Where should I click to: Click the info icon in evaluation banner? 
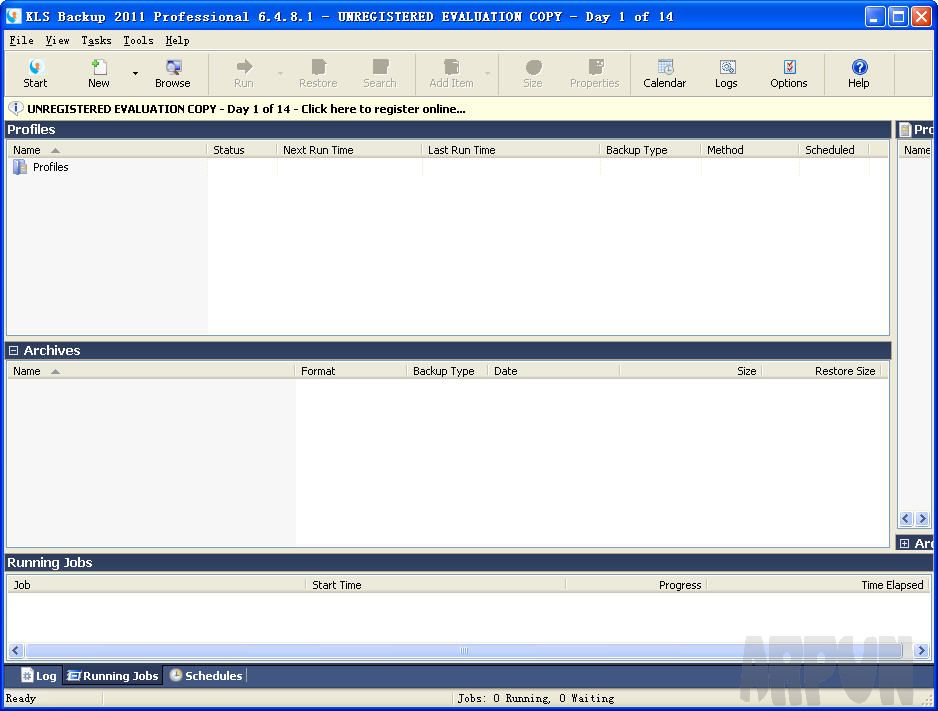pos(16,108)
